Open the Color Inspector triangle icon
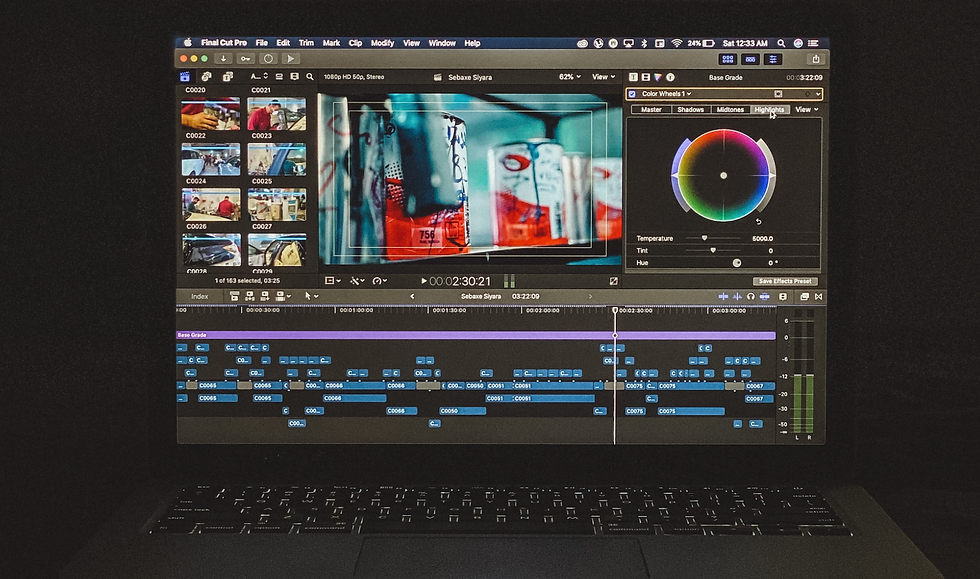 (658, 78)
